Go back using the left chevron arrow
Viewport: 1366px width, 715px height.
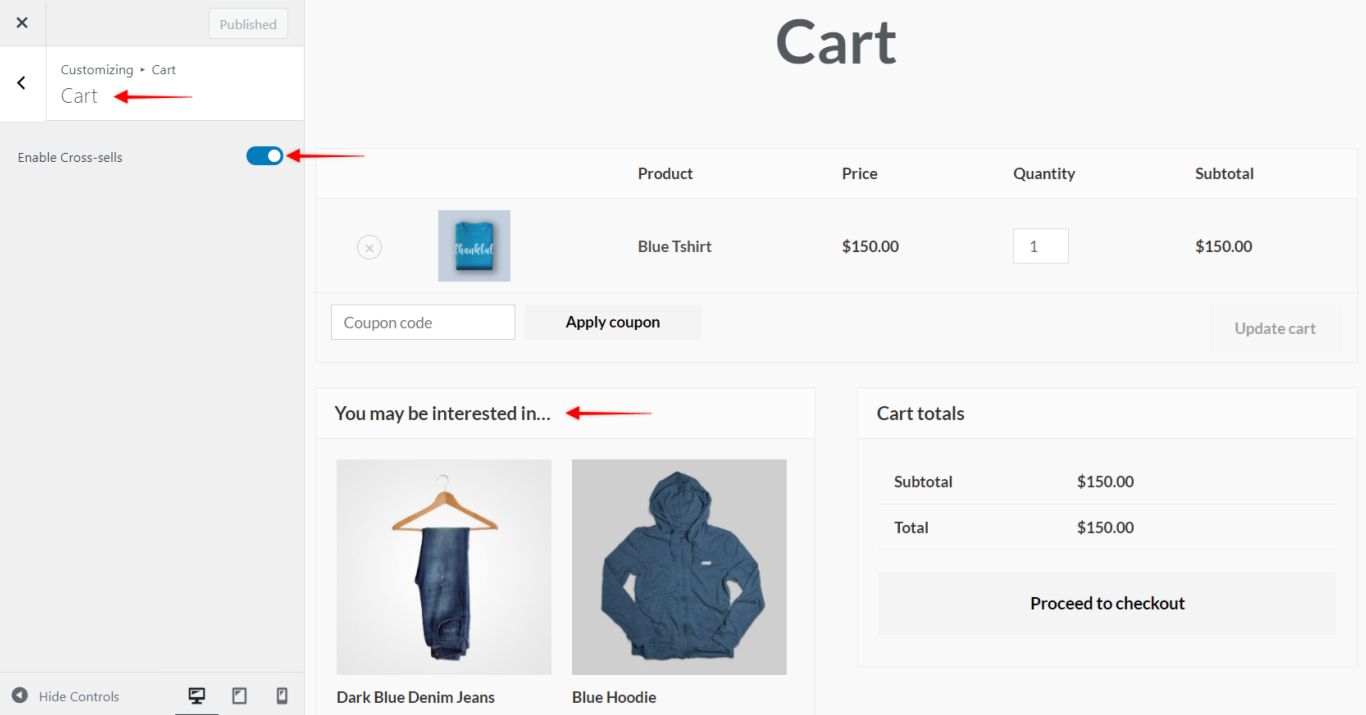coord(22,83)
